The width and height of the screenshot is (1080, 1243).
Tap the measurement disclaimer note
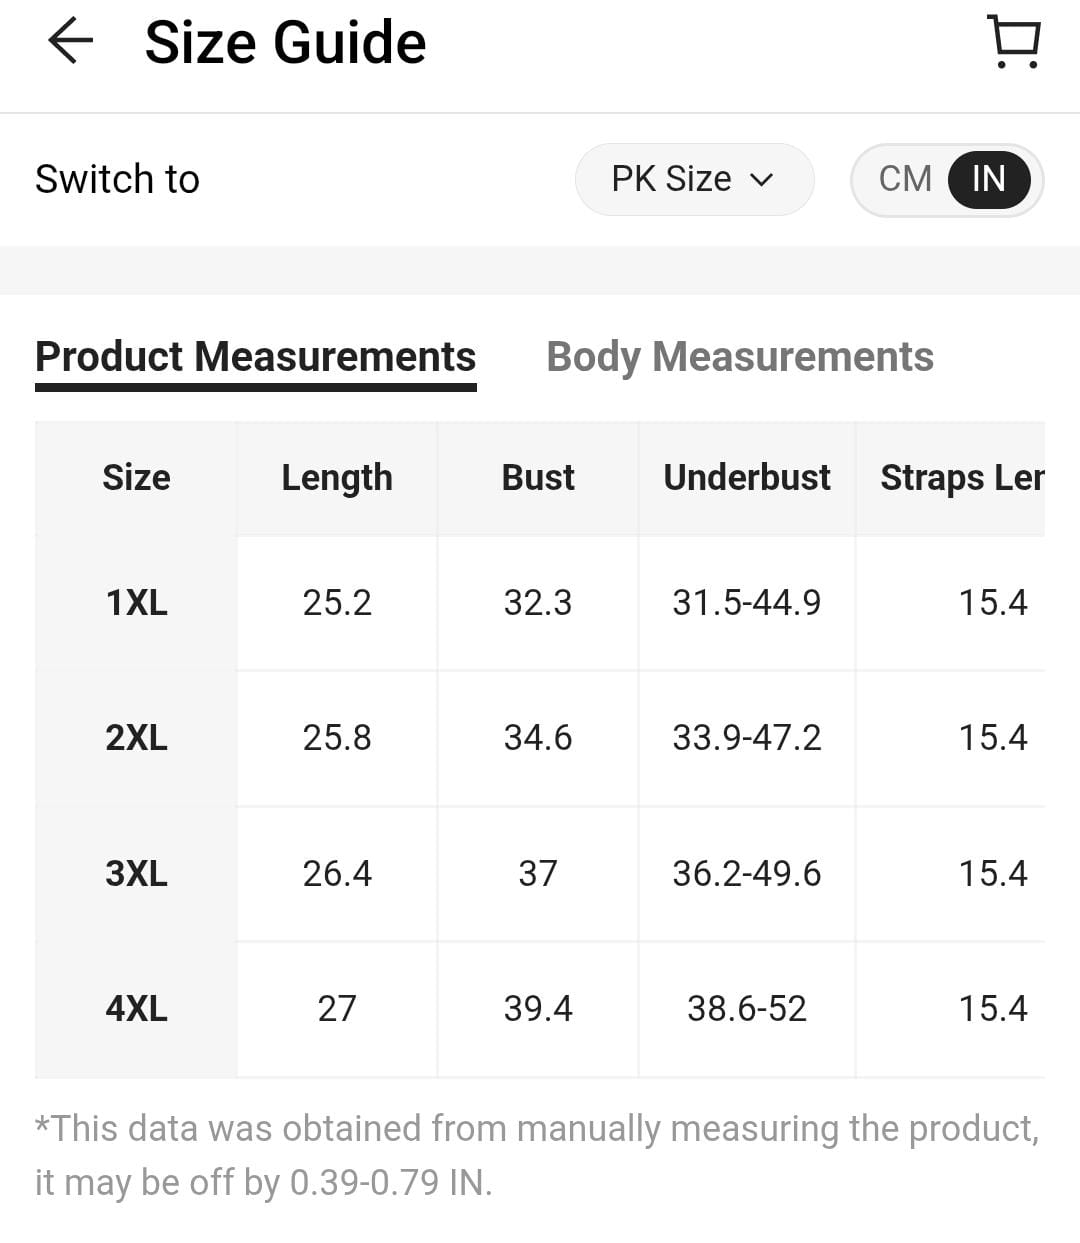coord(538,1155)
